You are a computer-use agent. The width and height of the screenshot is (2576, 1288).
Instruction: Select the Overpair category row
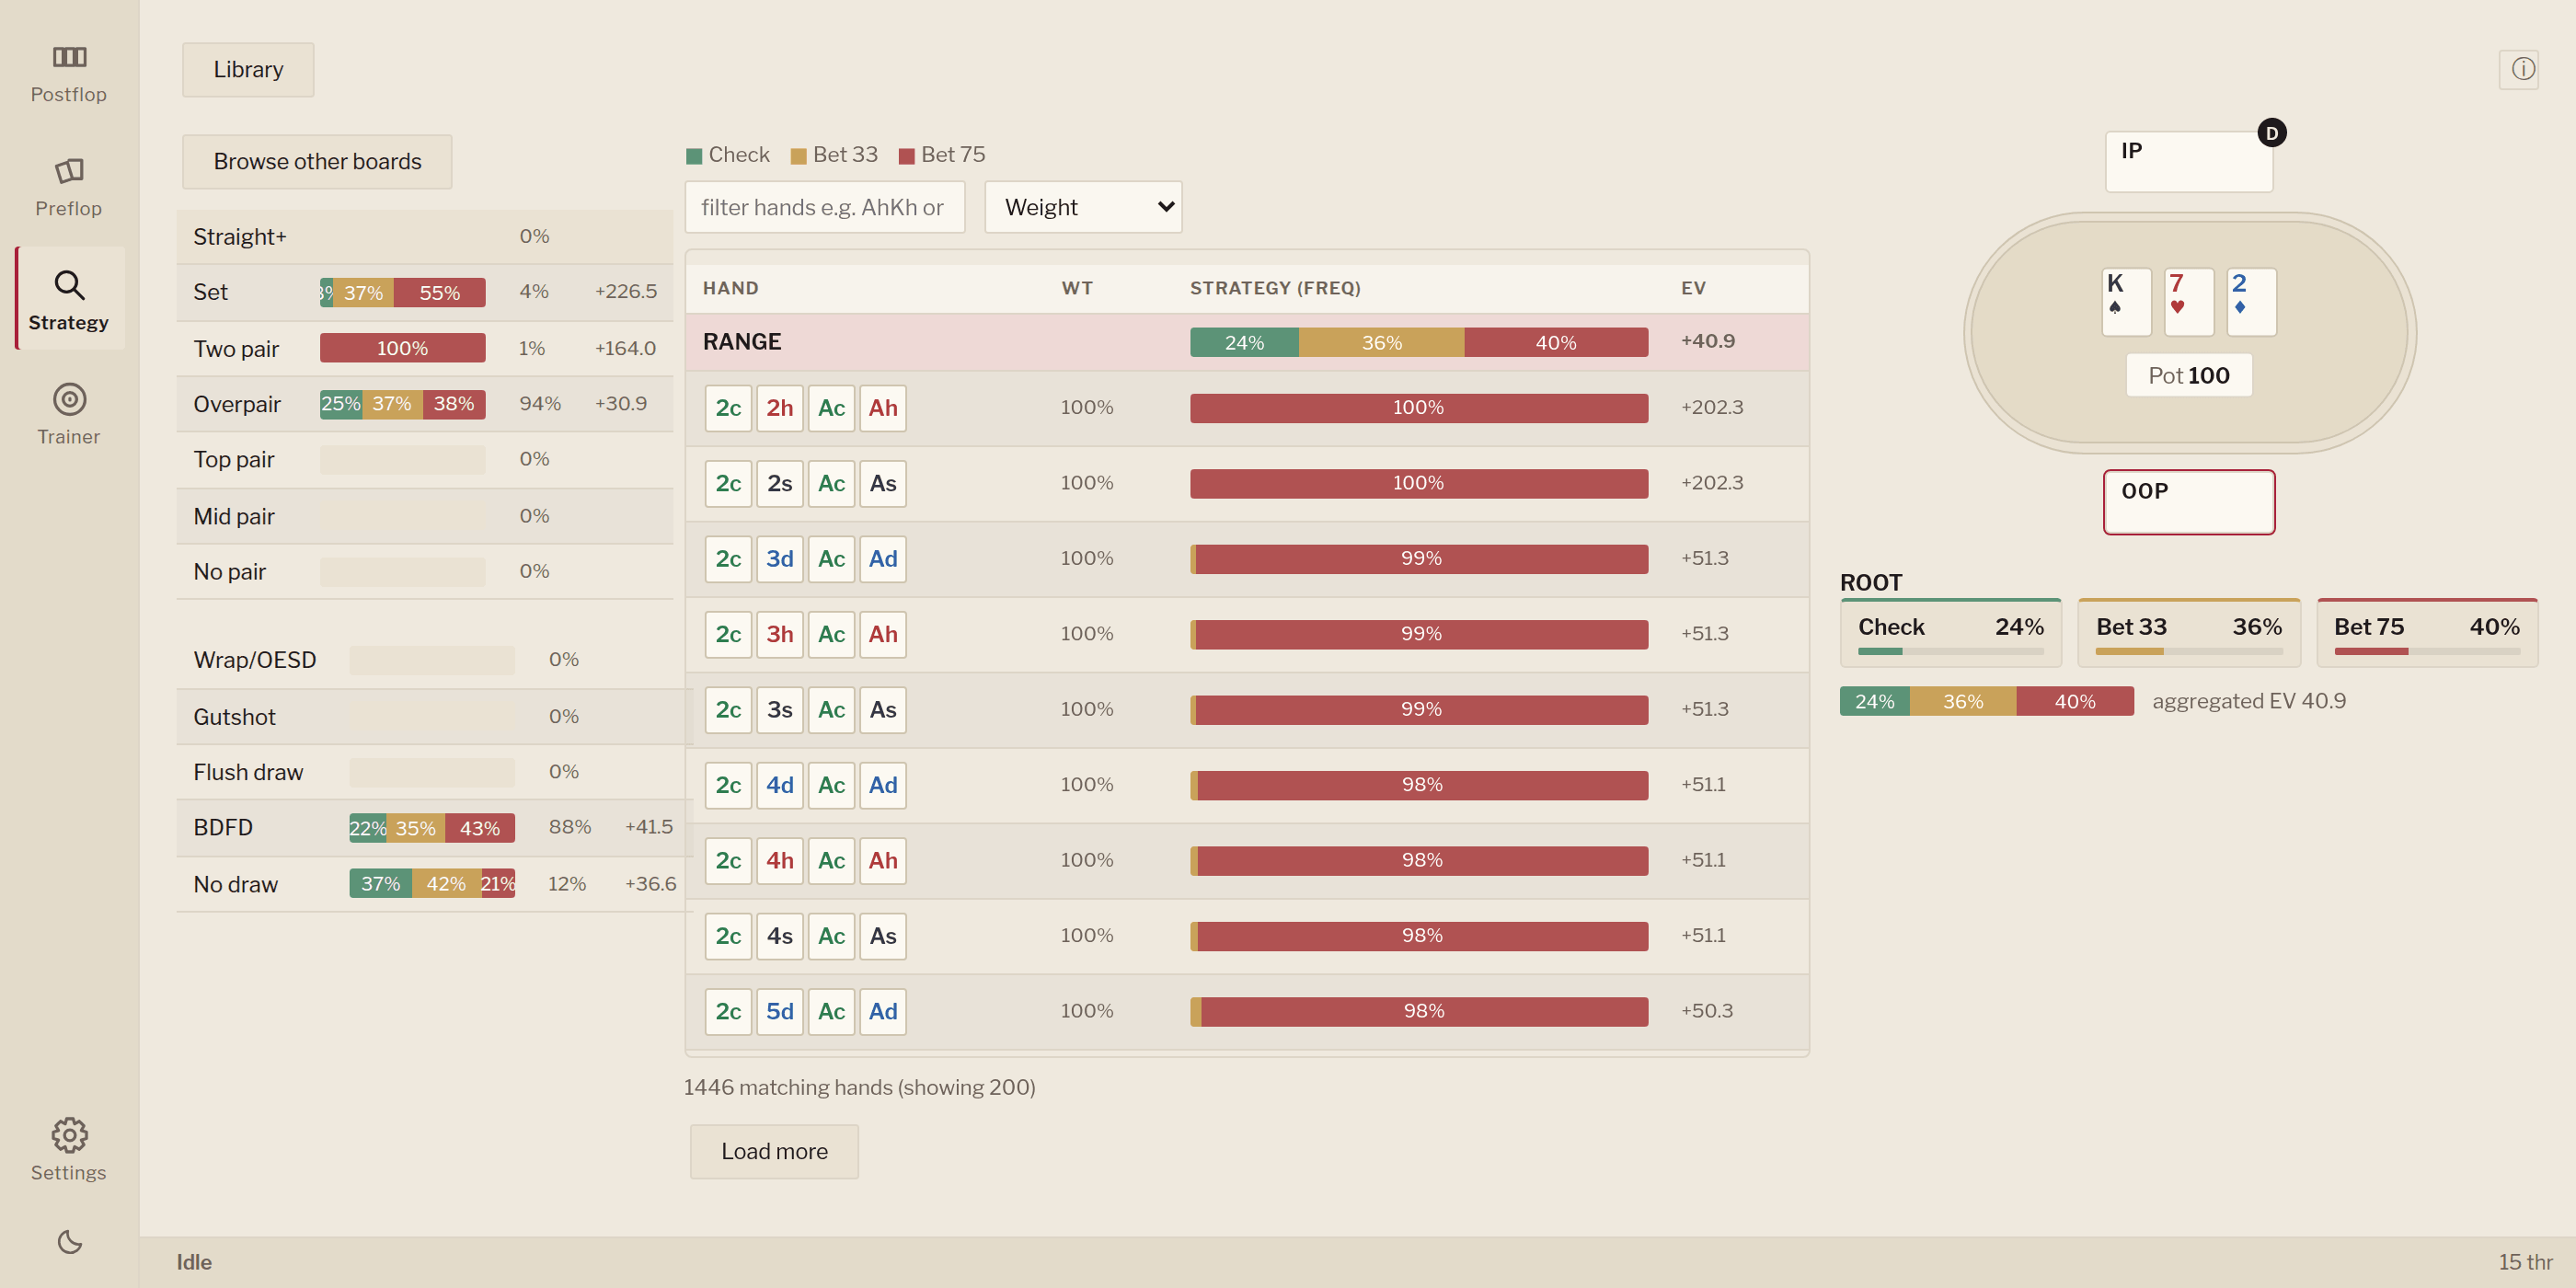425,404
